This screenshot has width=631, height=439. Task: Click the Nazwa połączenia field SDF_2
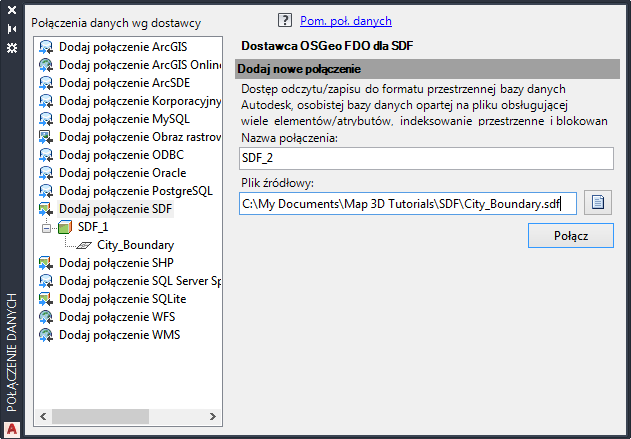426,158
